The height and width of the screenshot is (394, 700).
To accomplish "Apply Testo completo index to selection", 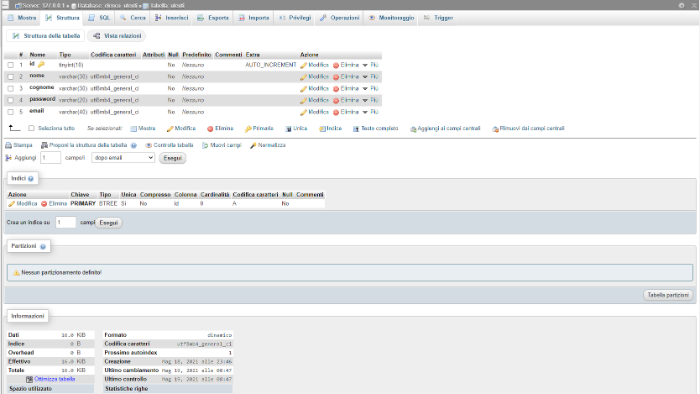I will [x=375, y=129].
